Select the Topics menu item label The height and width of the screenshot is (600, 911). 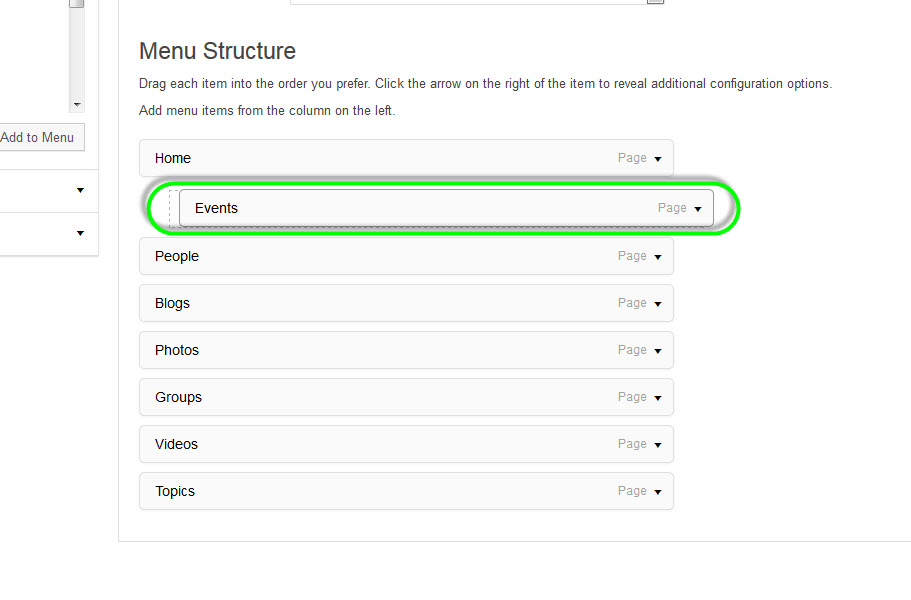point(175,491)
